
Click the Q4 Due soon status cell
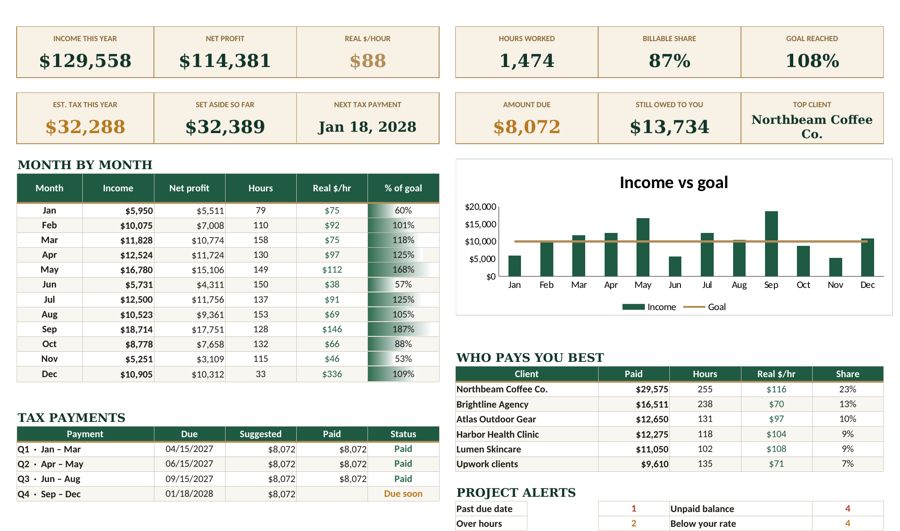[x=403, y=494]
